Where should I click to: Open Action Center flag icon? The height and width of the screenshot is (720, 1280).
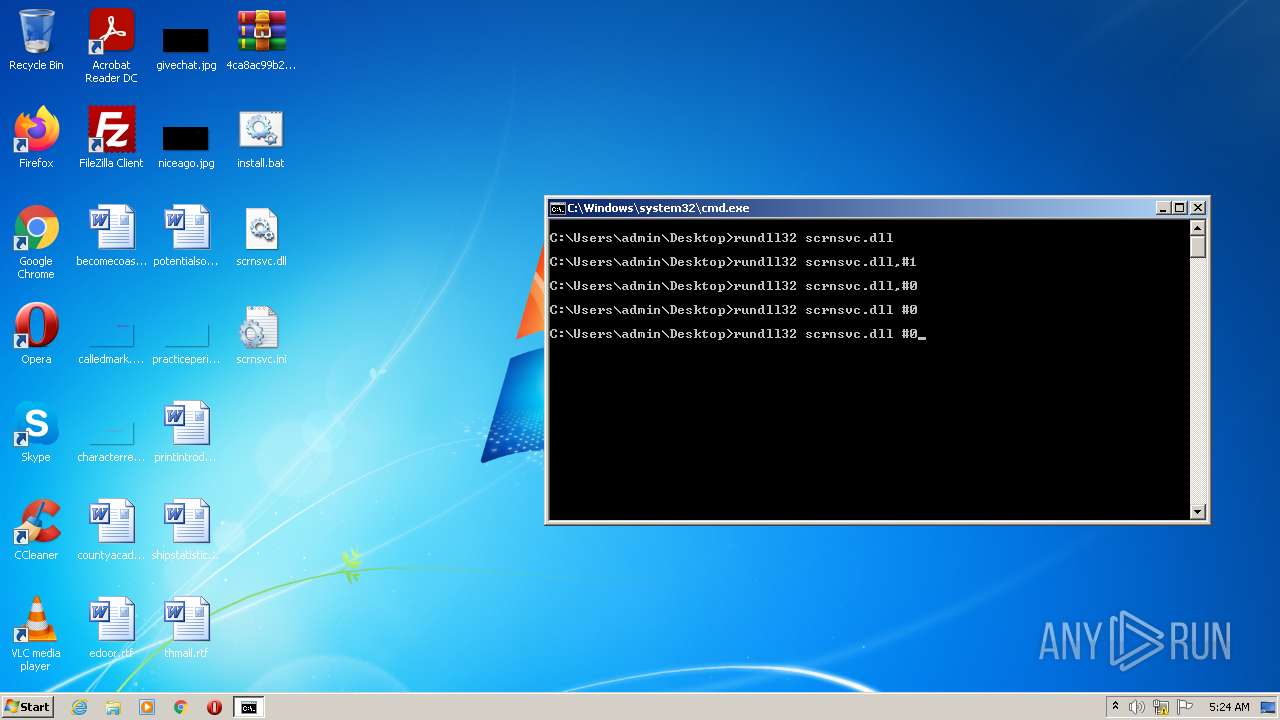click(1184, 707)
